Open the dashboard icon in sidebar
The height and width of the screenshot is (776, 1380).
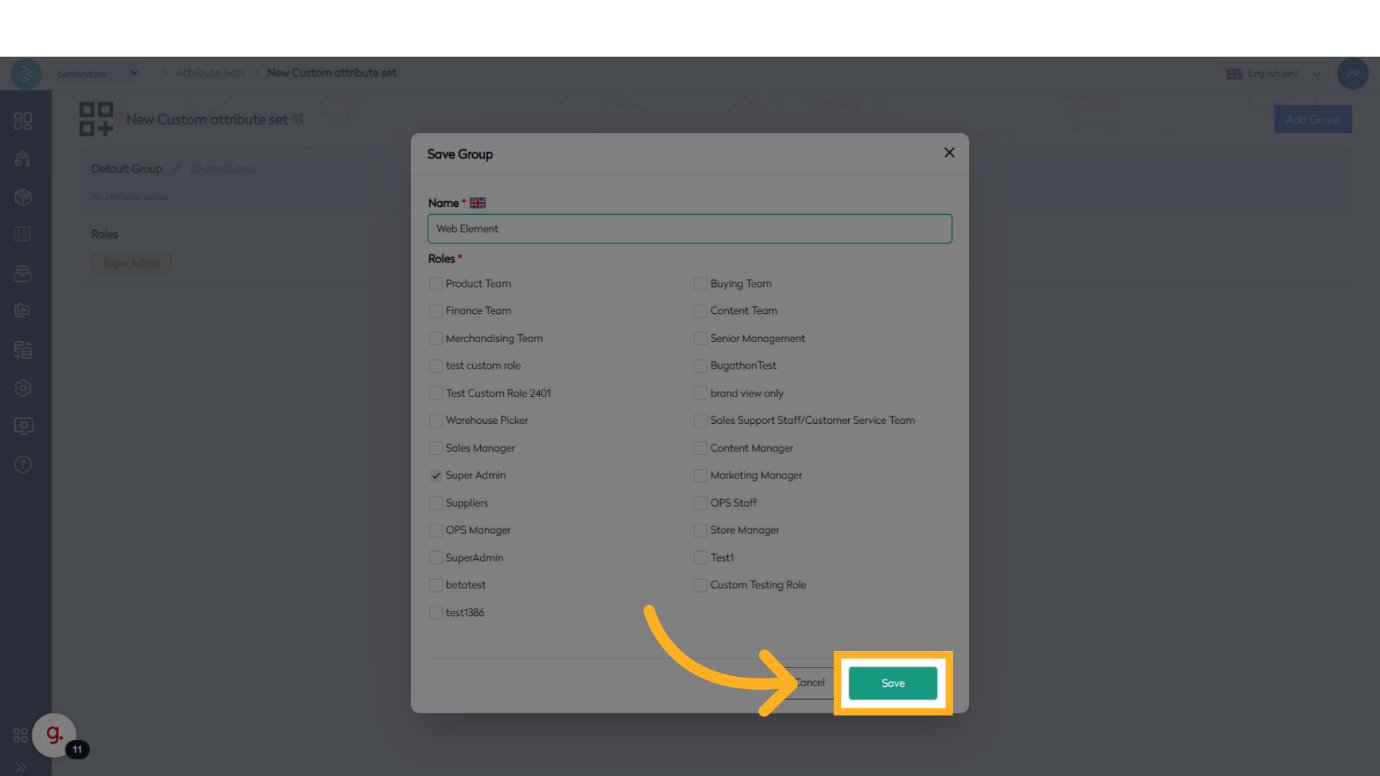(x=23, y=121)
